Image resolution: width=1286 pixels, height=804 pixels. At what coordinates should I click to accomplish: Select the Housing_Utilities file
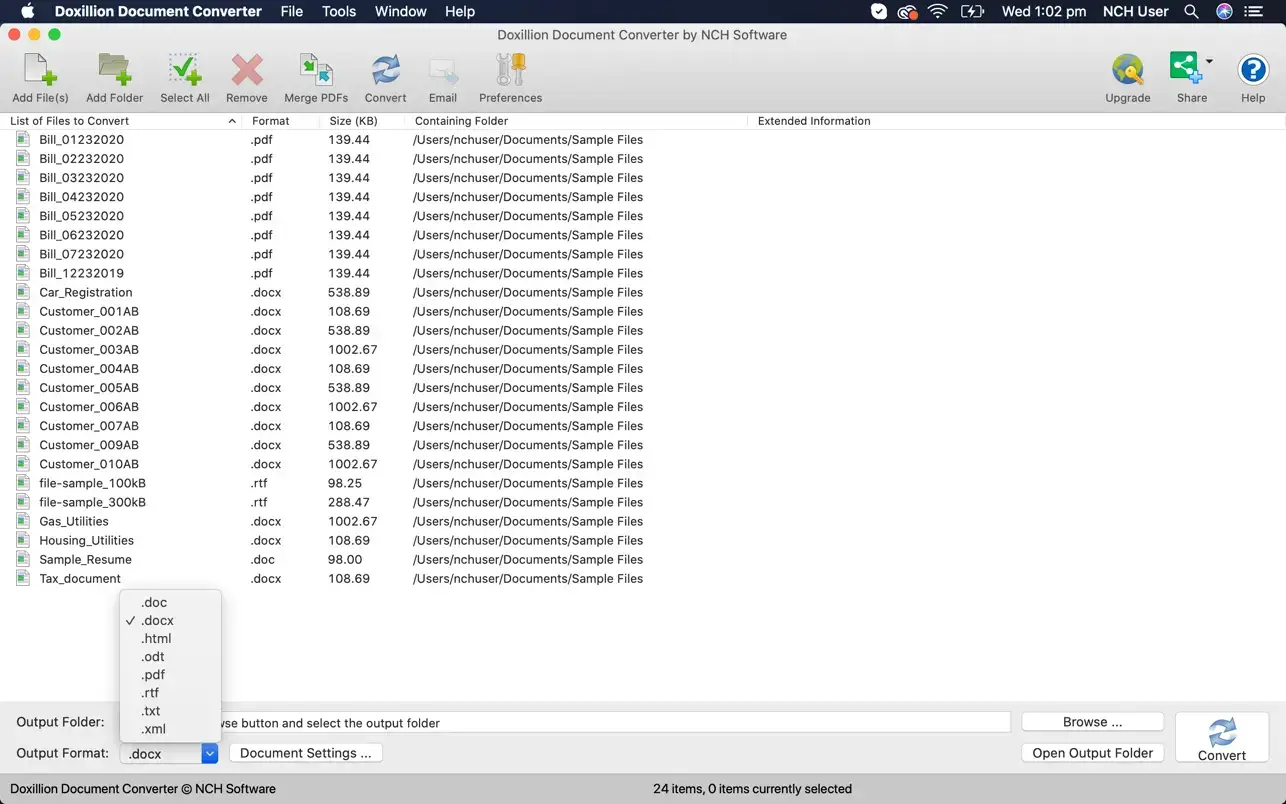coord(86,540)
